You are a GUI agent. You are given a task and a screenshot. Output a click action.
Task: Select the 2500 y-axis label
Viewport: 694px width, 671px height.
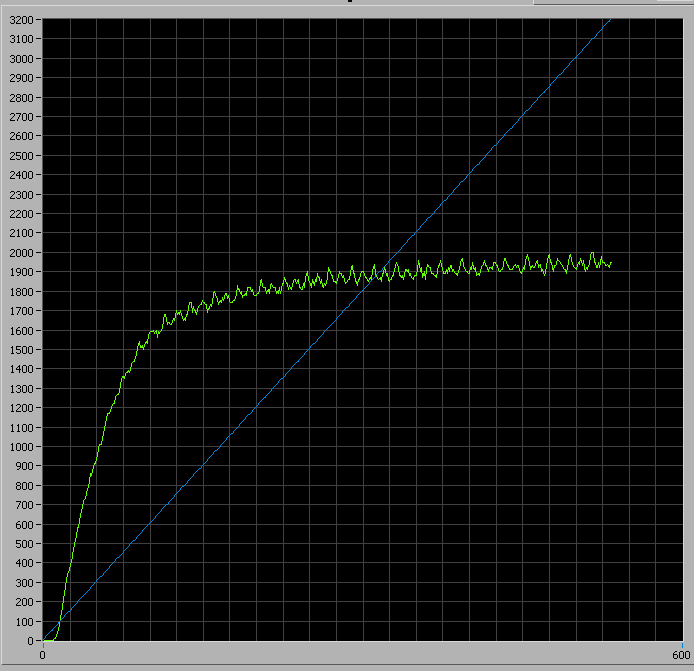pos(21,156)
